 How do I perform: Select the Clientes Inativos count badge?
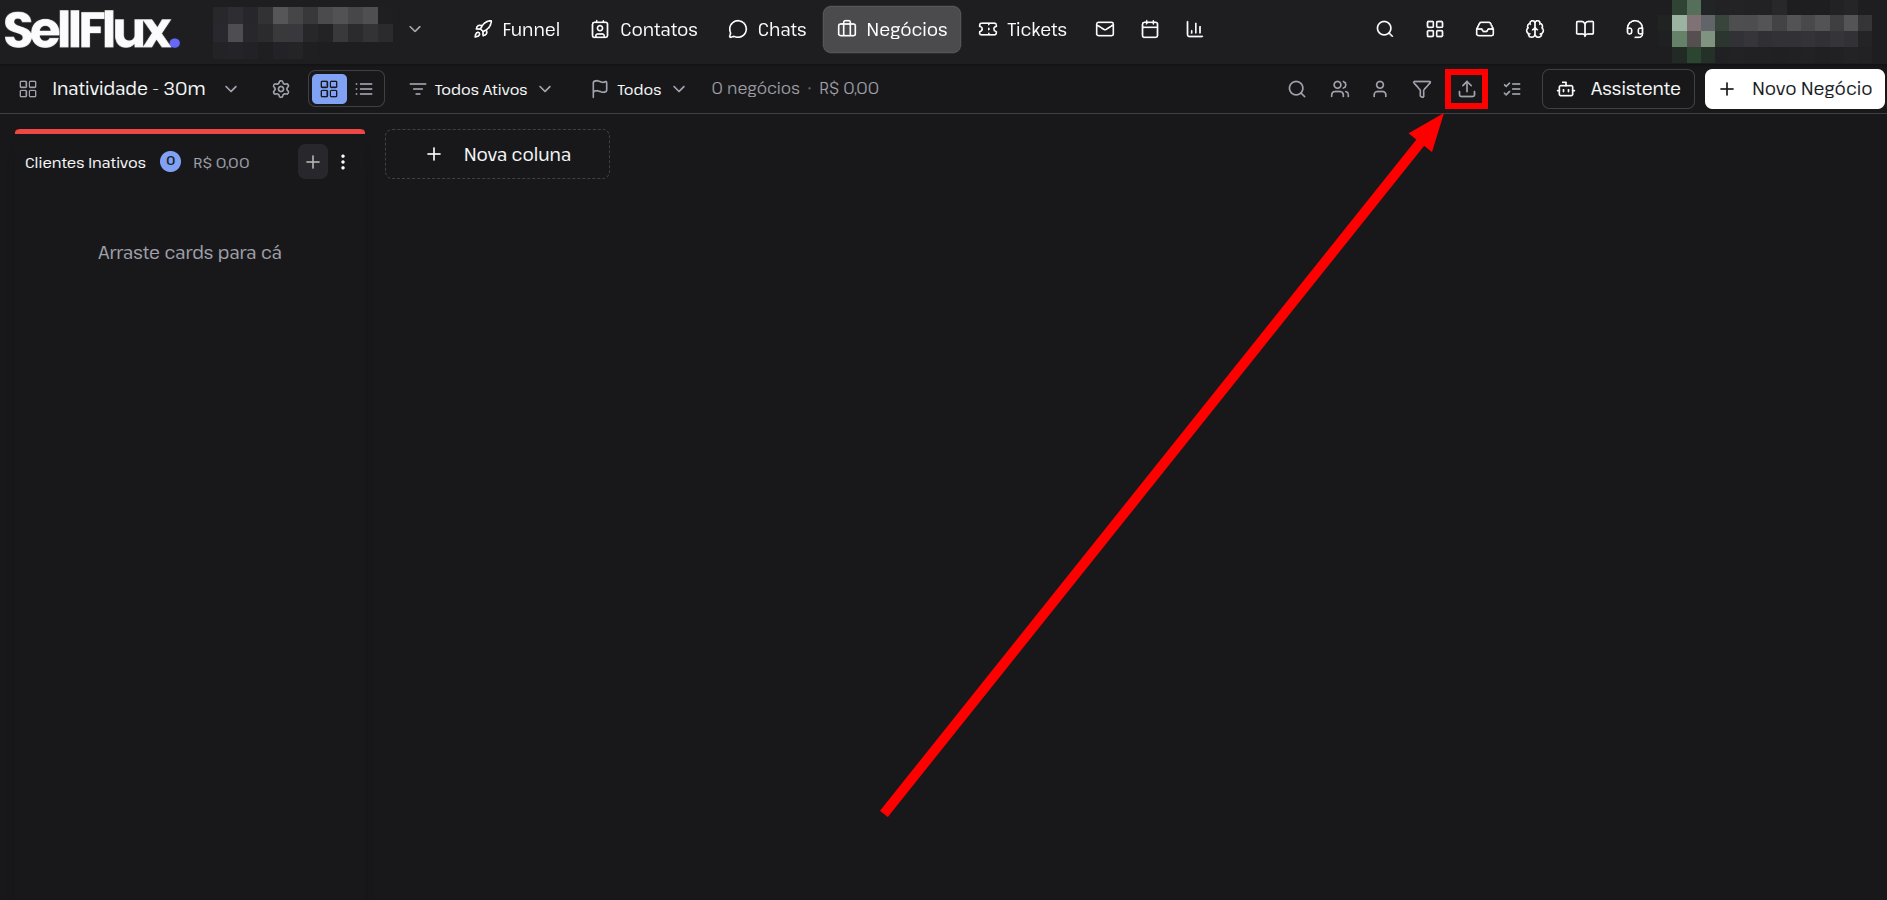click(171, 161)
